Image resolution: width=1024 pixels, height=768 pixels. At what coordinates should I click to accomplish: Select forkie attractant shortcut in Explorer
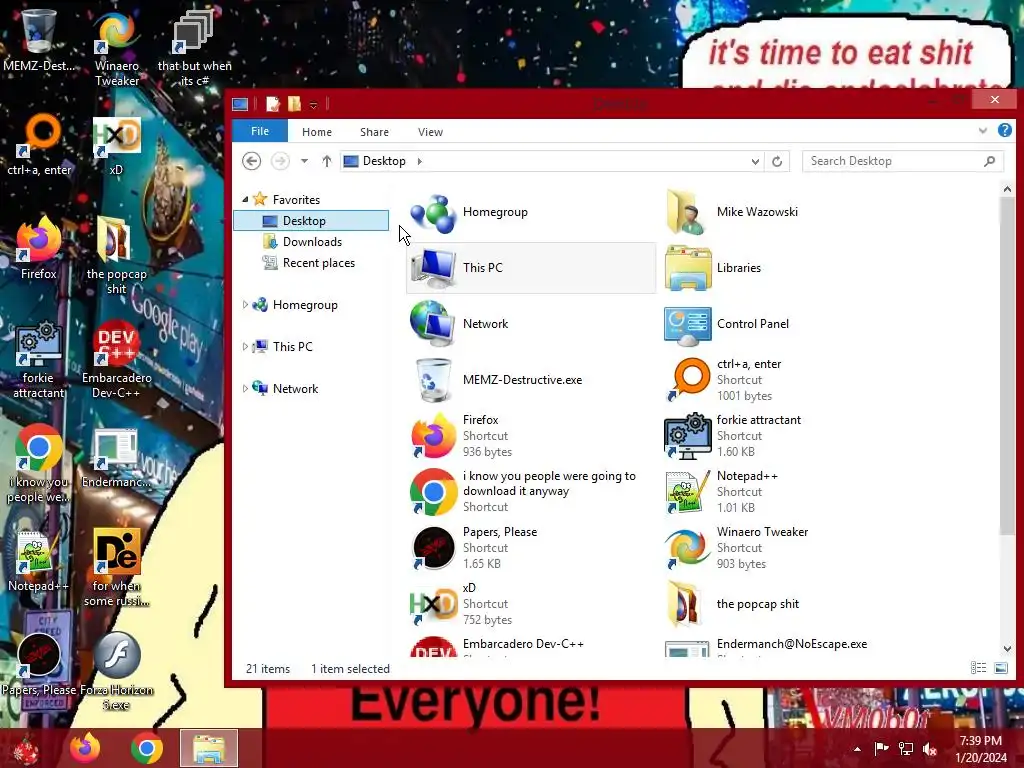[x=784, y=436]
